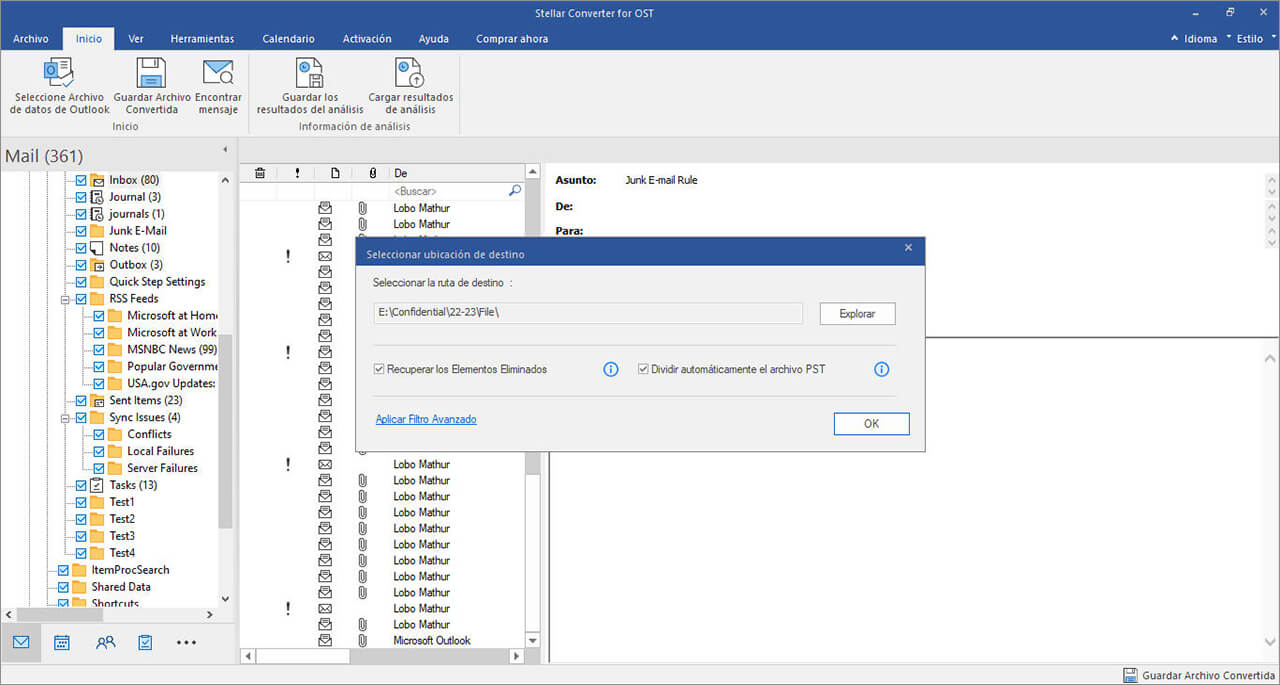Open Aplicar Filtro Avanzado link
The width and height of the screenshot is (1280, 685).
click(x=426, y=419)
